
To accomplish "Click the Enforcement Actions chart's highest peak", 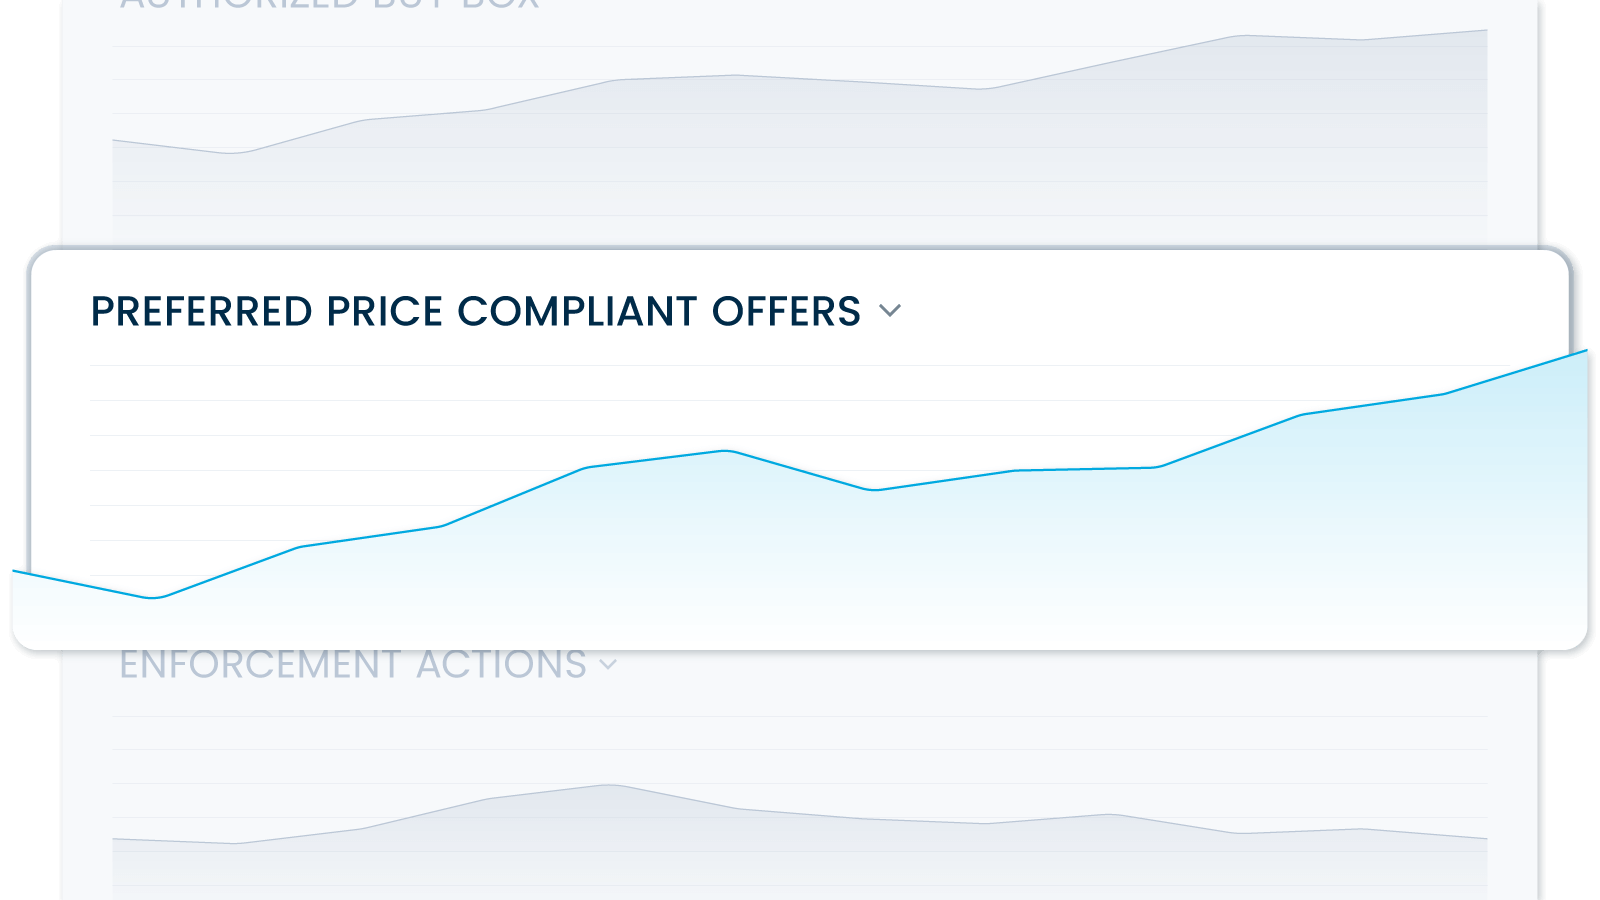I will (x=610, y=785).
